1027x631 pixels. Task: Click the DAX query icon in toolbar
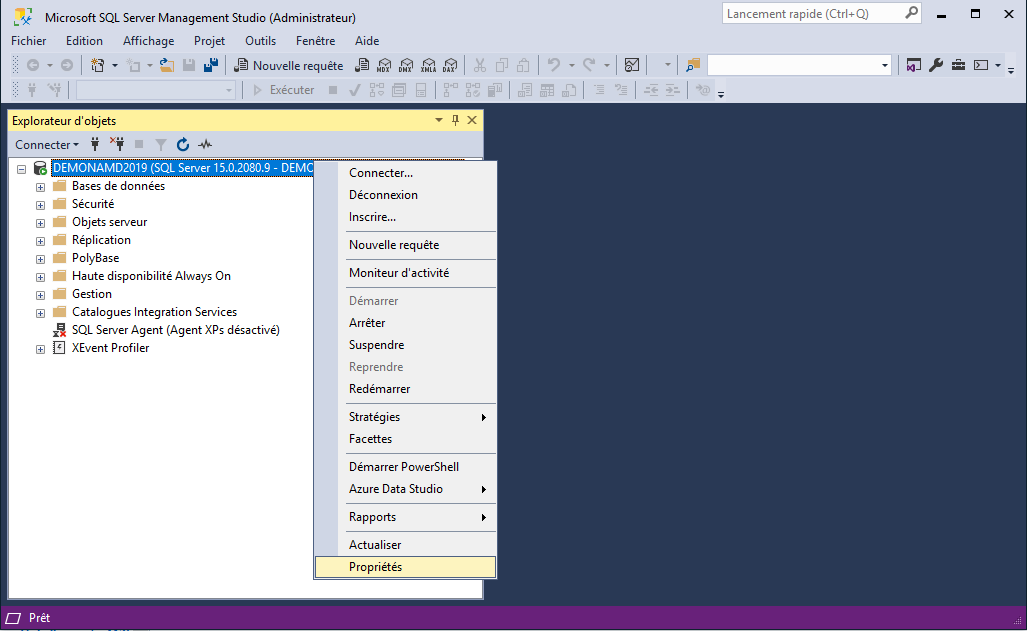(x=450, y=65)
